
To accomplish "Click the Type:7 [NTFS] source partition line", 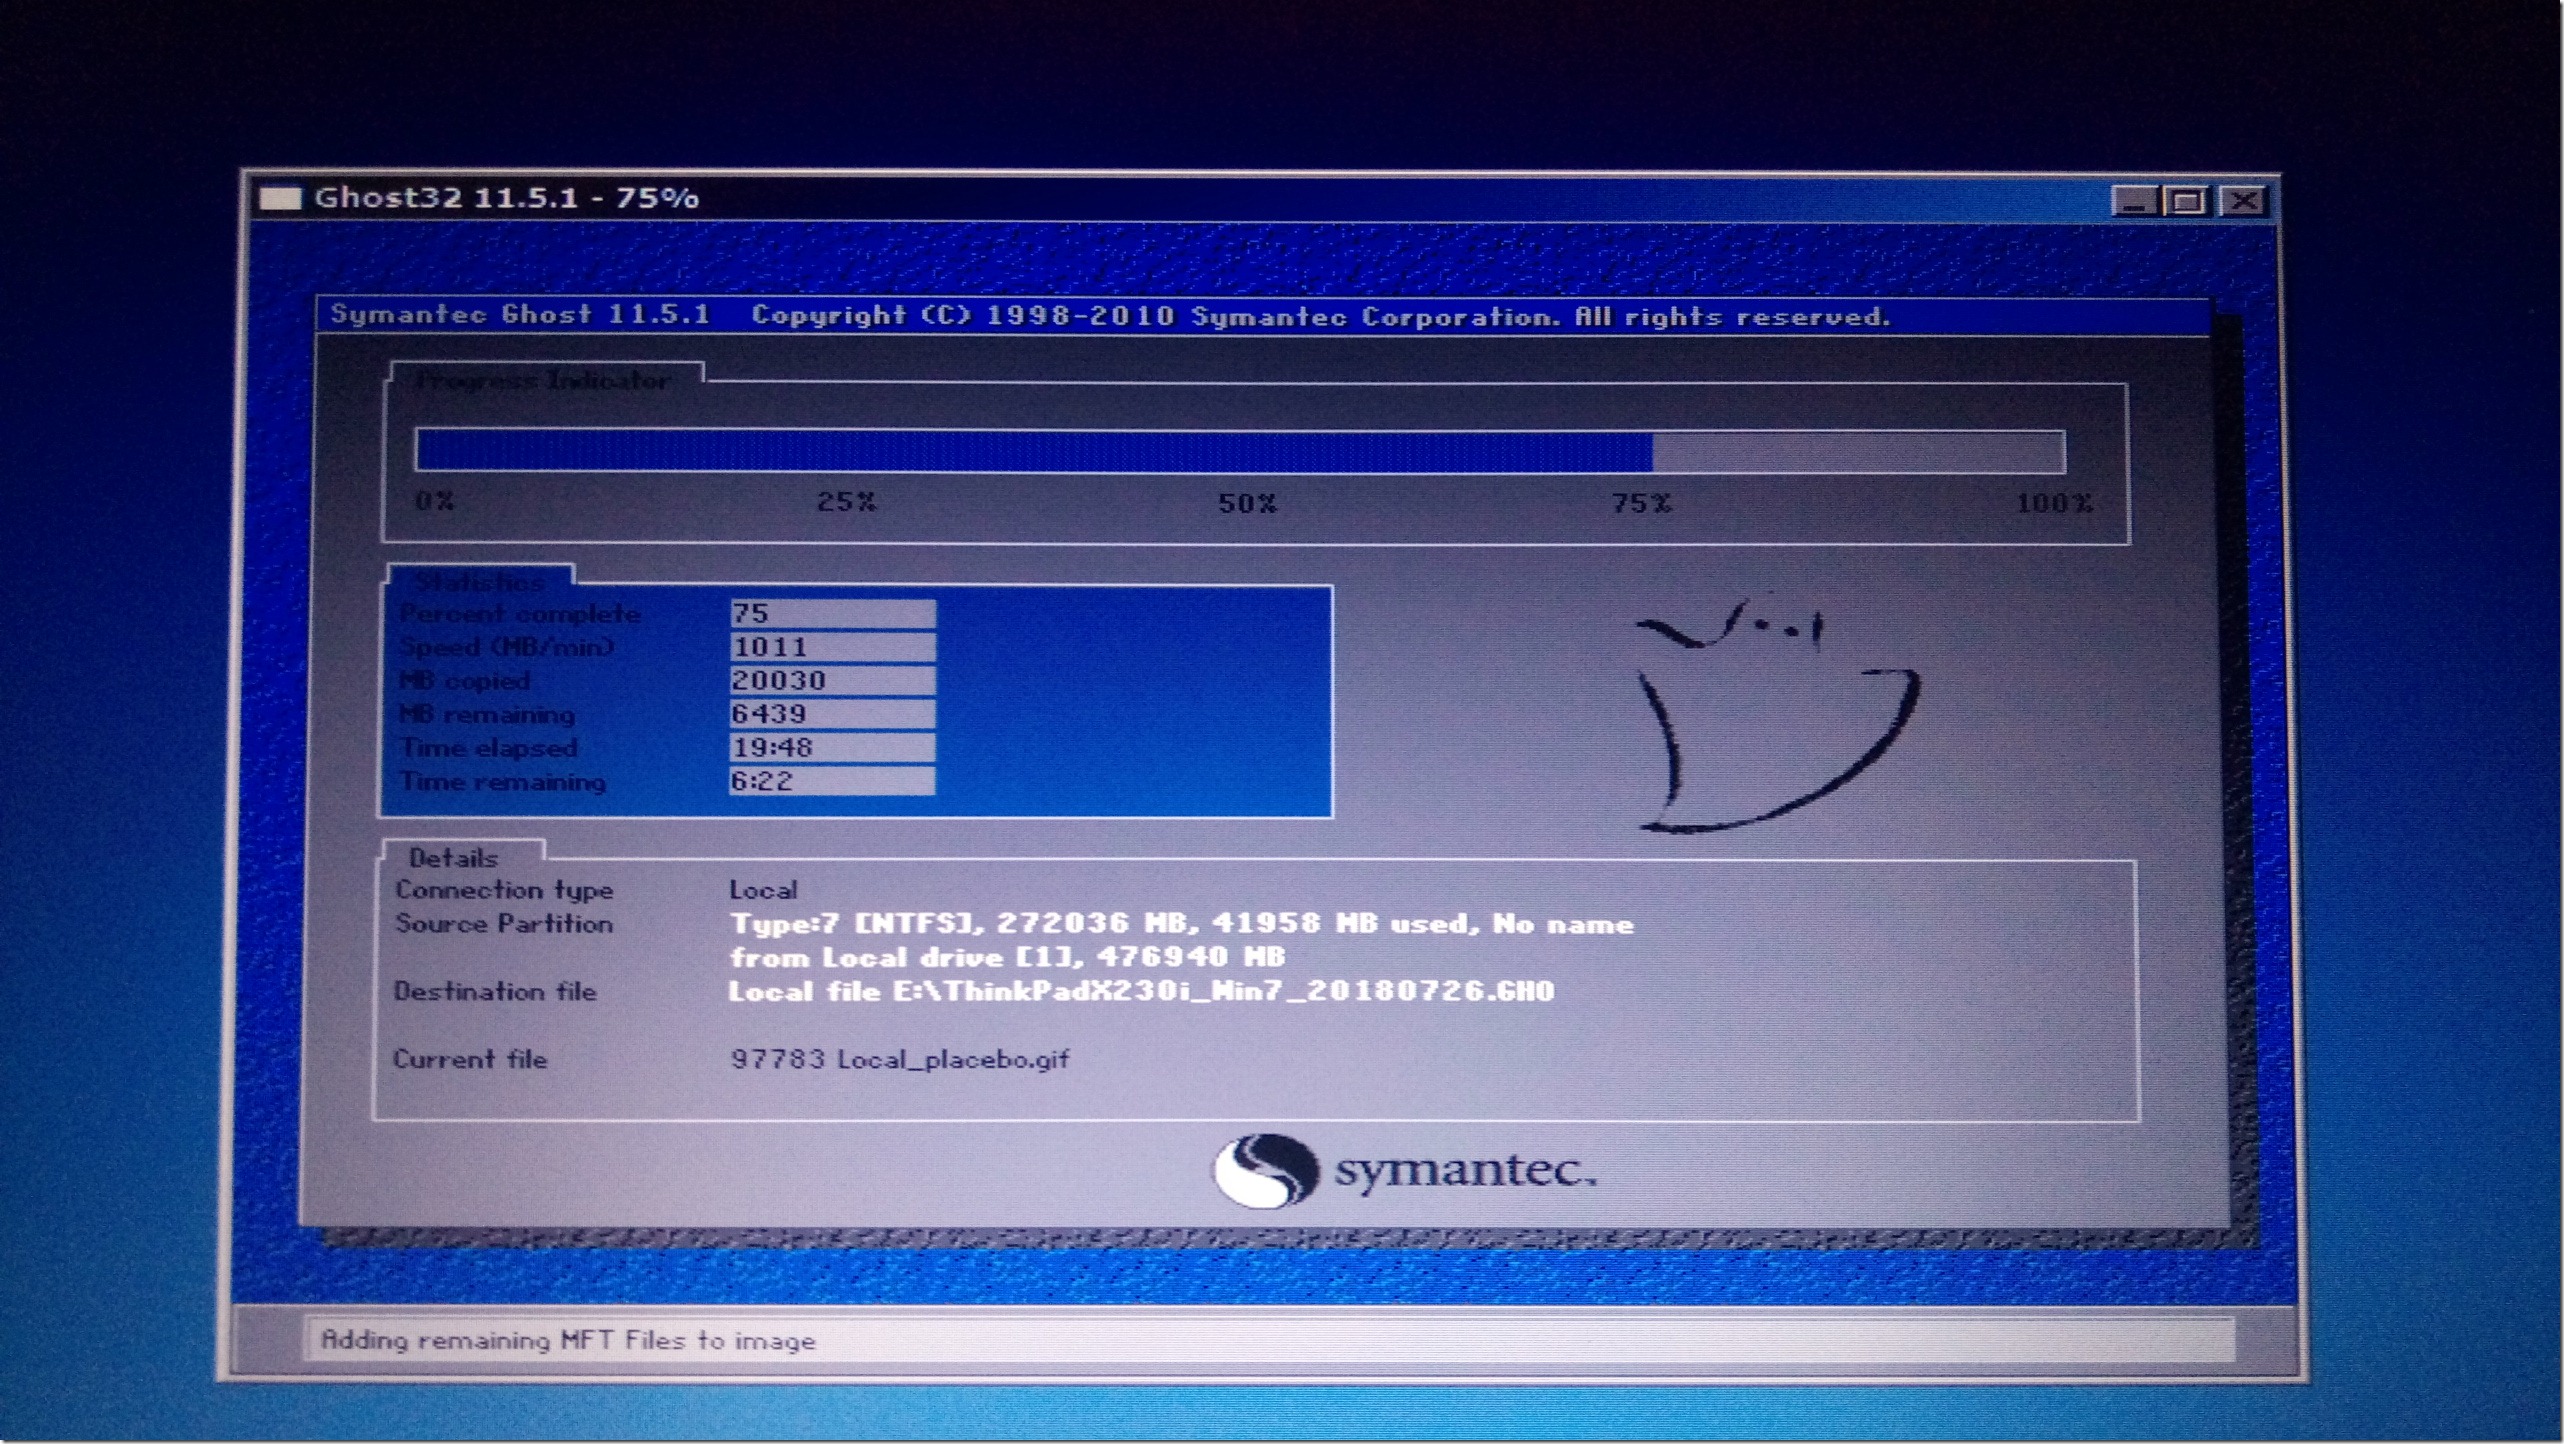I will coord(1181,924).
